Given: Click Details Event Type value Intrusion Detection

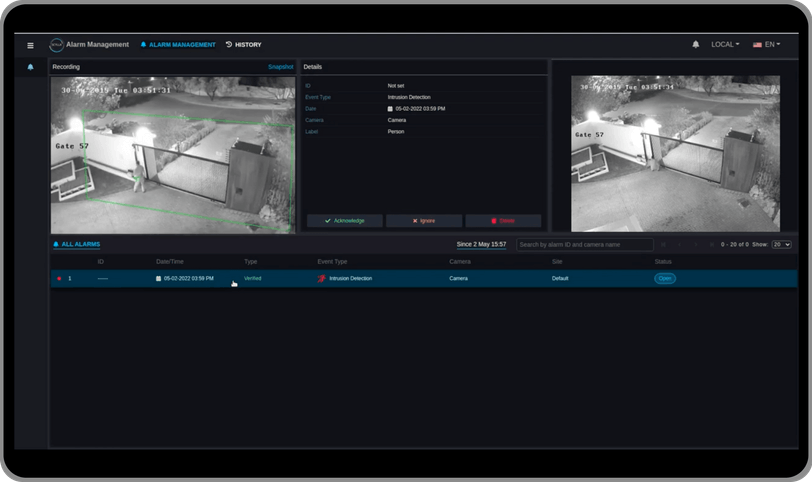Looking at the screenshot, I should tap(409, 97).
